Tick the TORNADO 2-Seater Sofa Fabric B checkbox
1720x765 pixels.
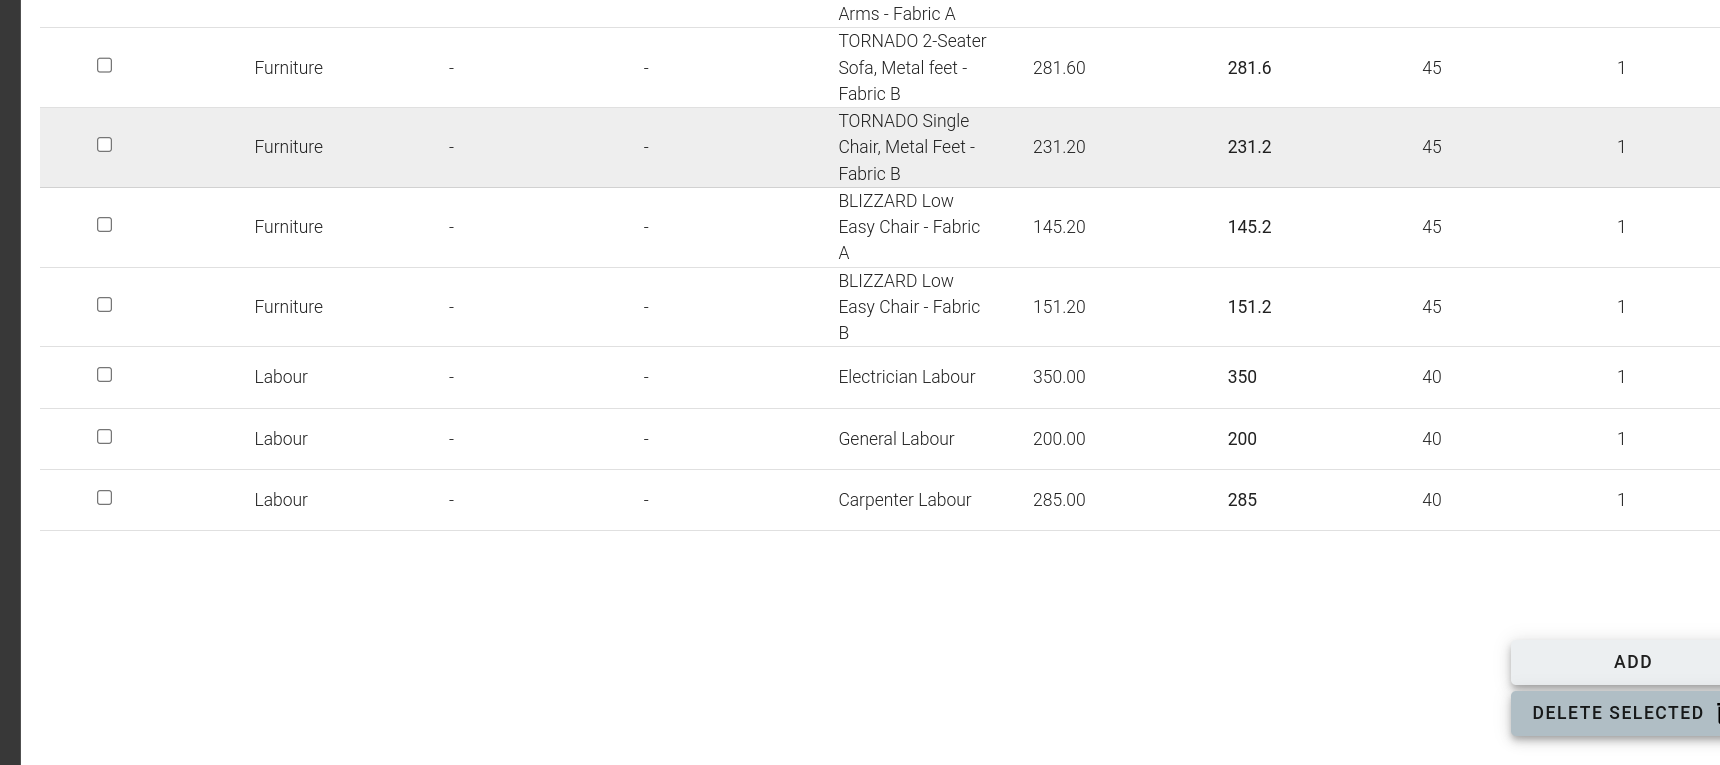pos(104,65)
